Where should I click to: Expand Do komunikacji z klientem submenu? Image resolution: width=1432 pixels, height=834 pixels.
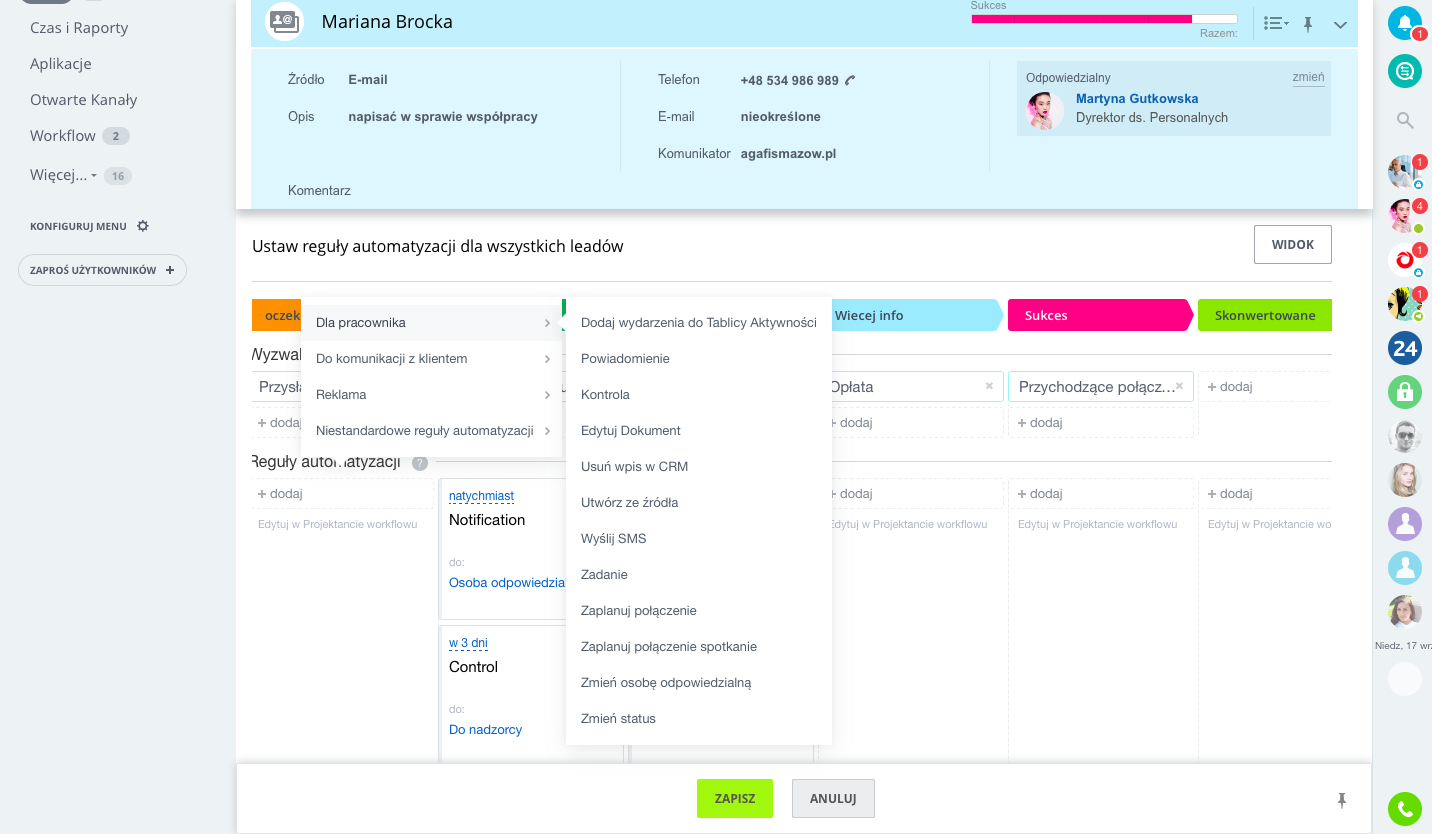pyautogui.click(x=432, y=358)
